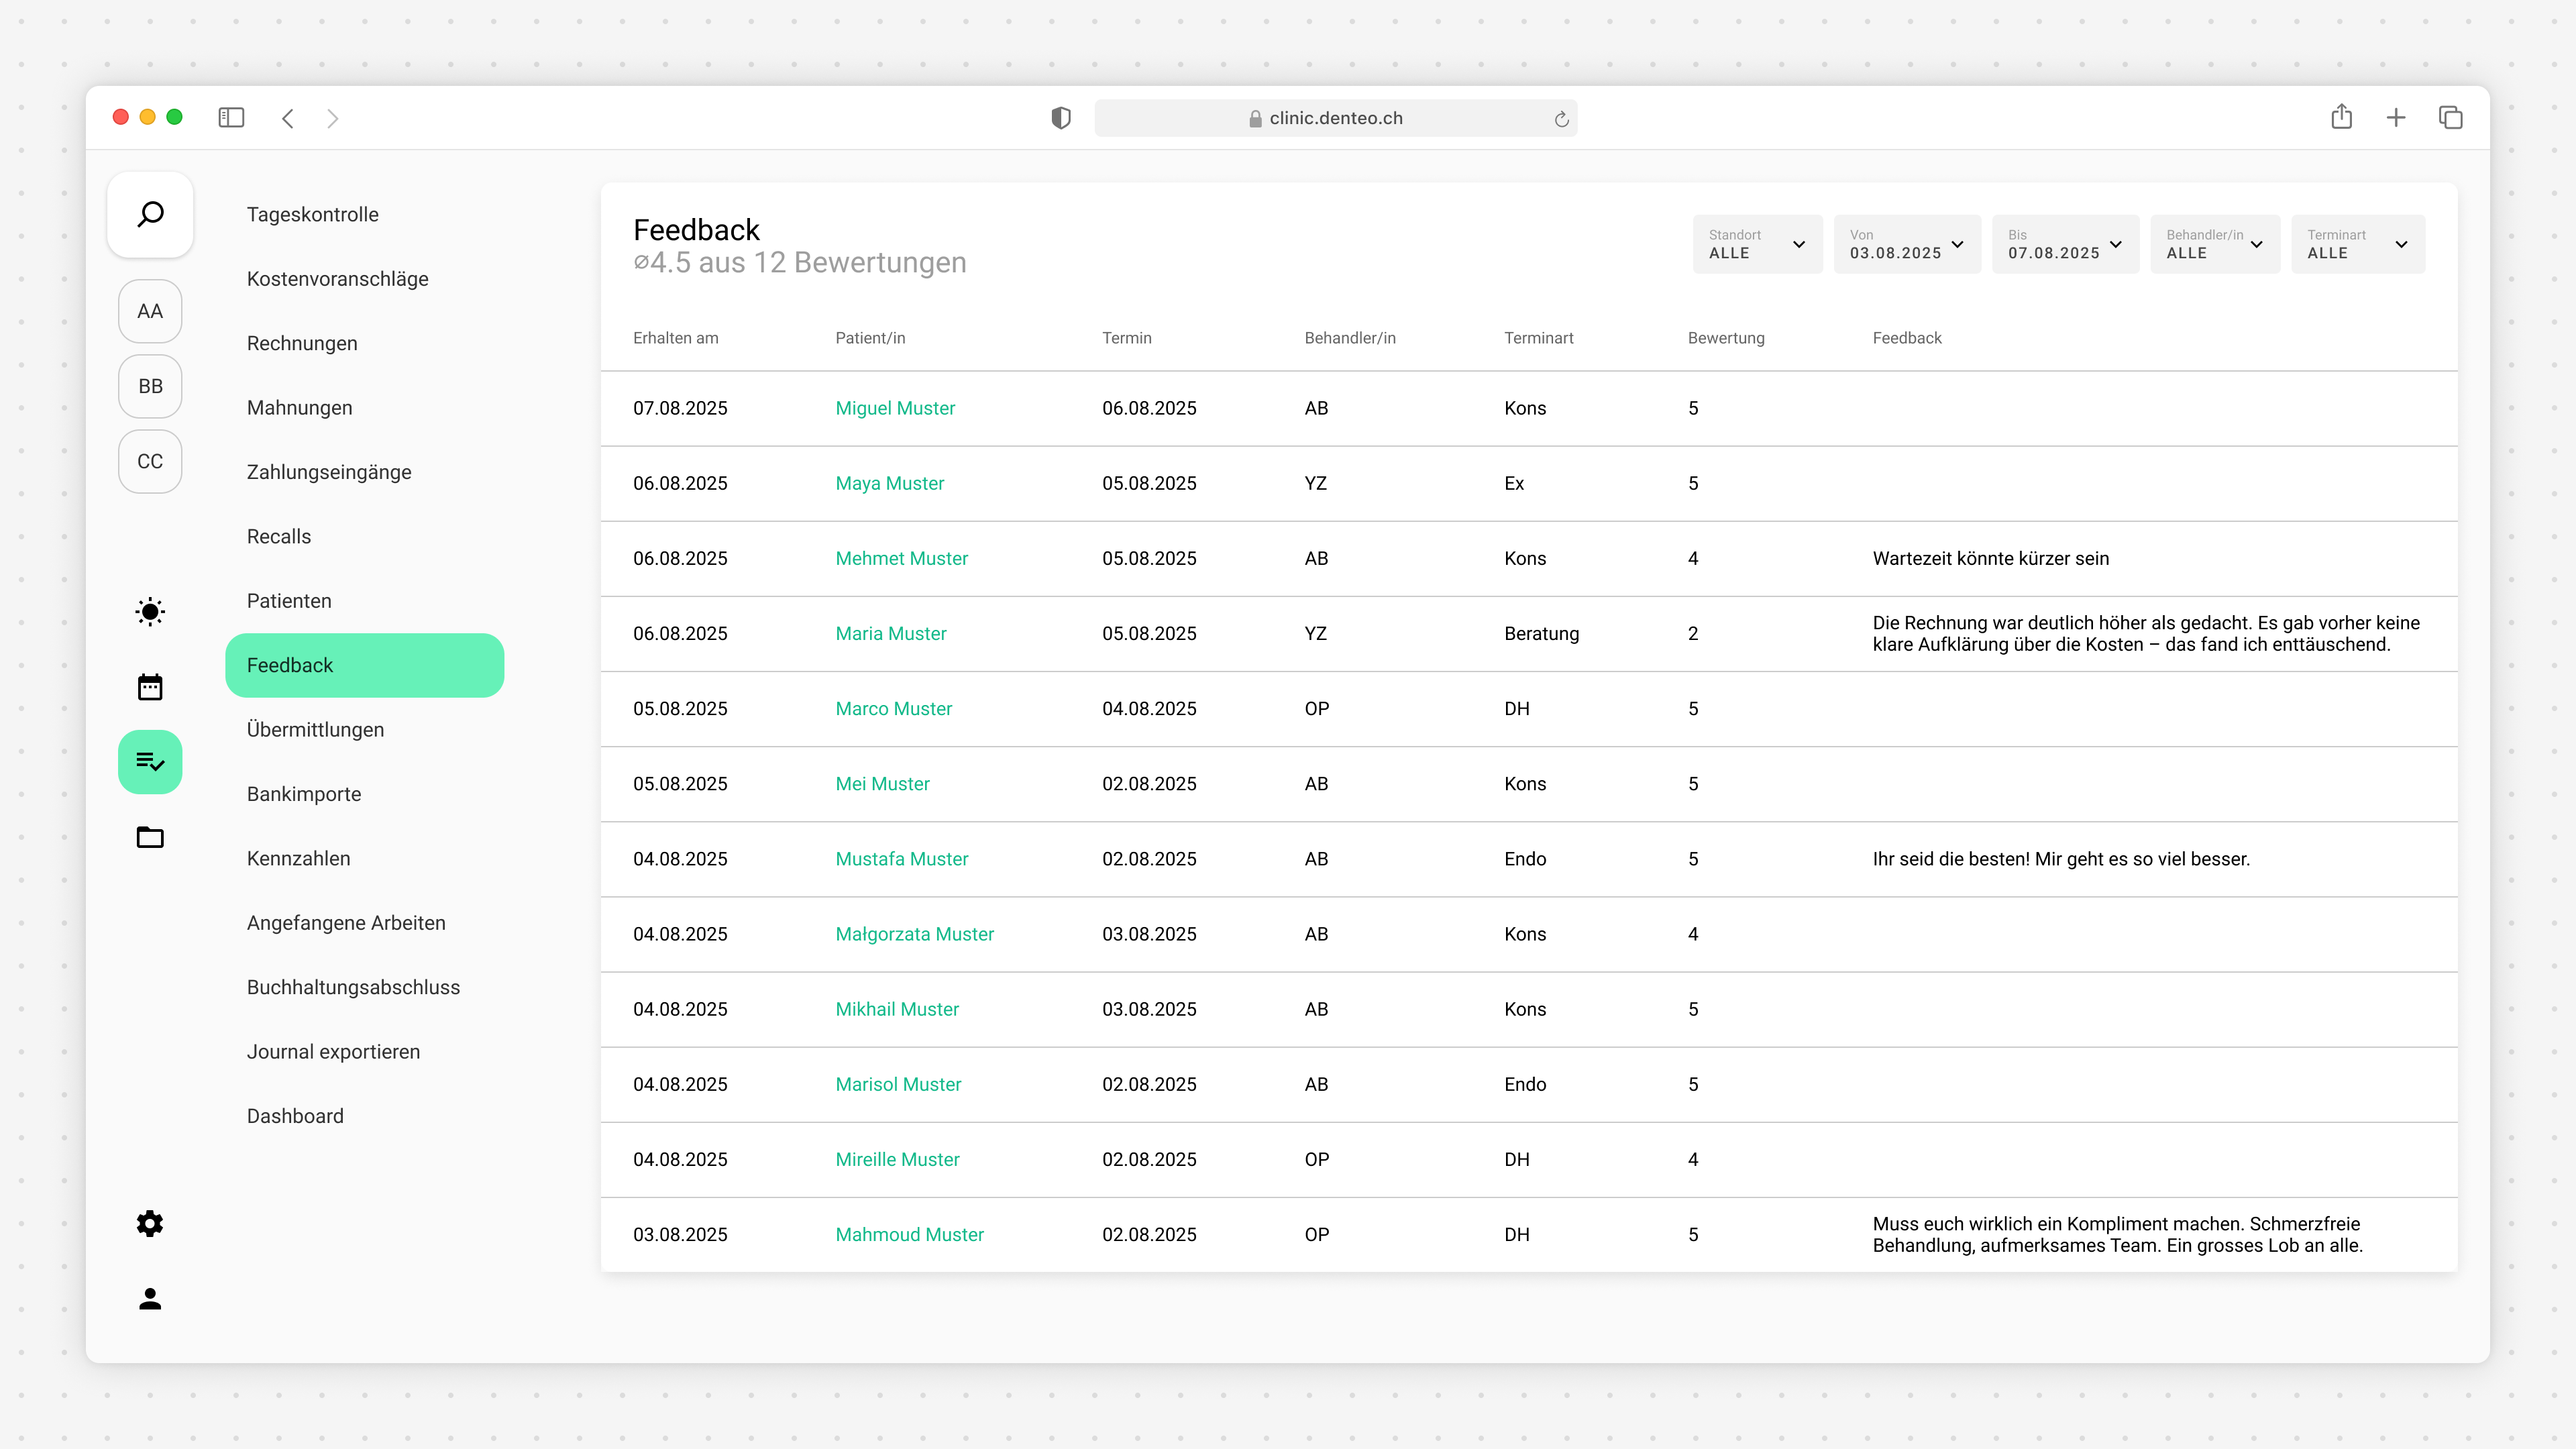Screen dimensions: 2576x1449
Task: Switch to user BB button
Action: coord(150,386)
